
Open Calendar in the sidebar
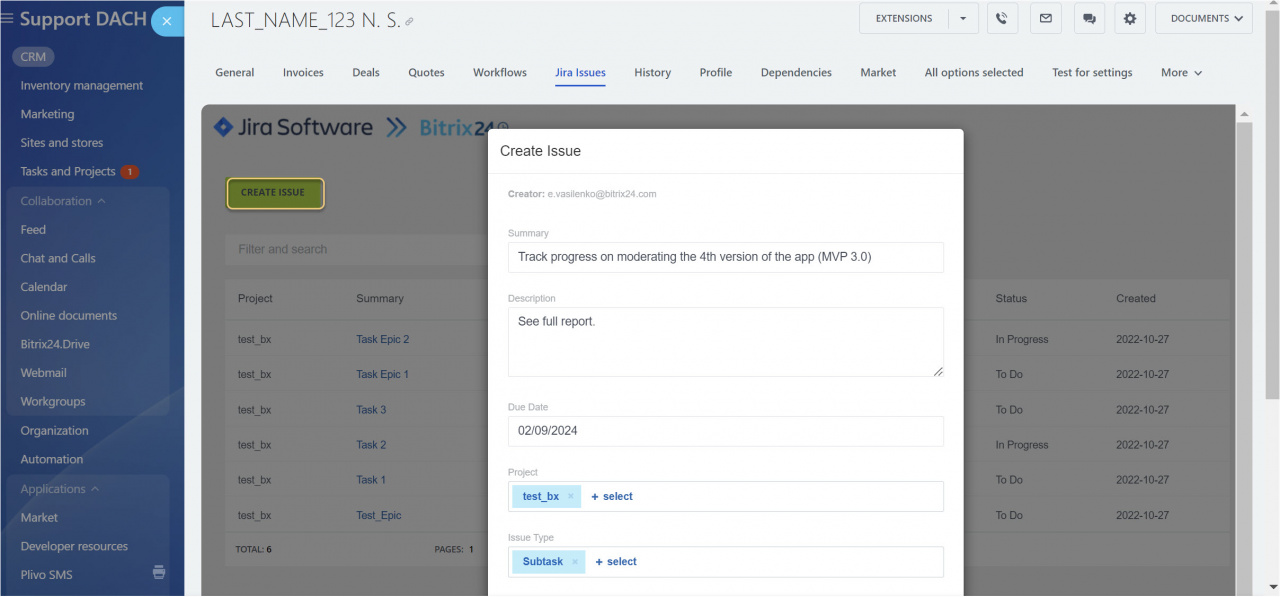44,287
